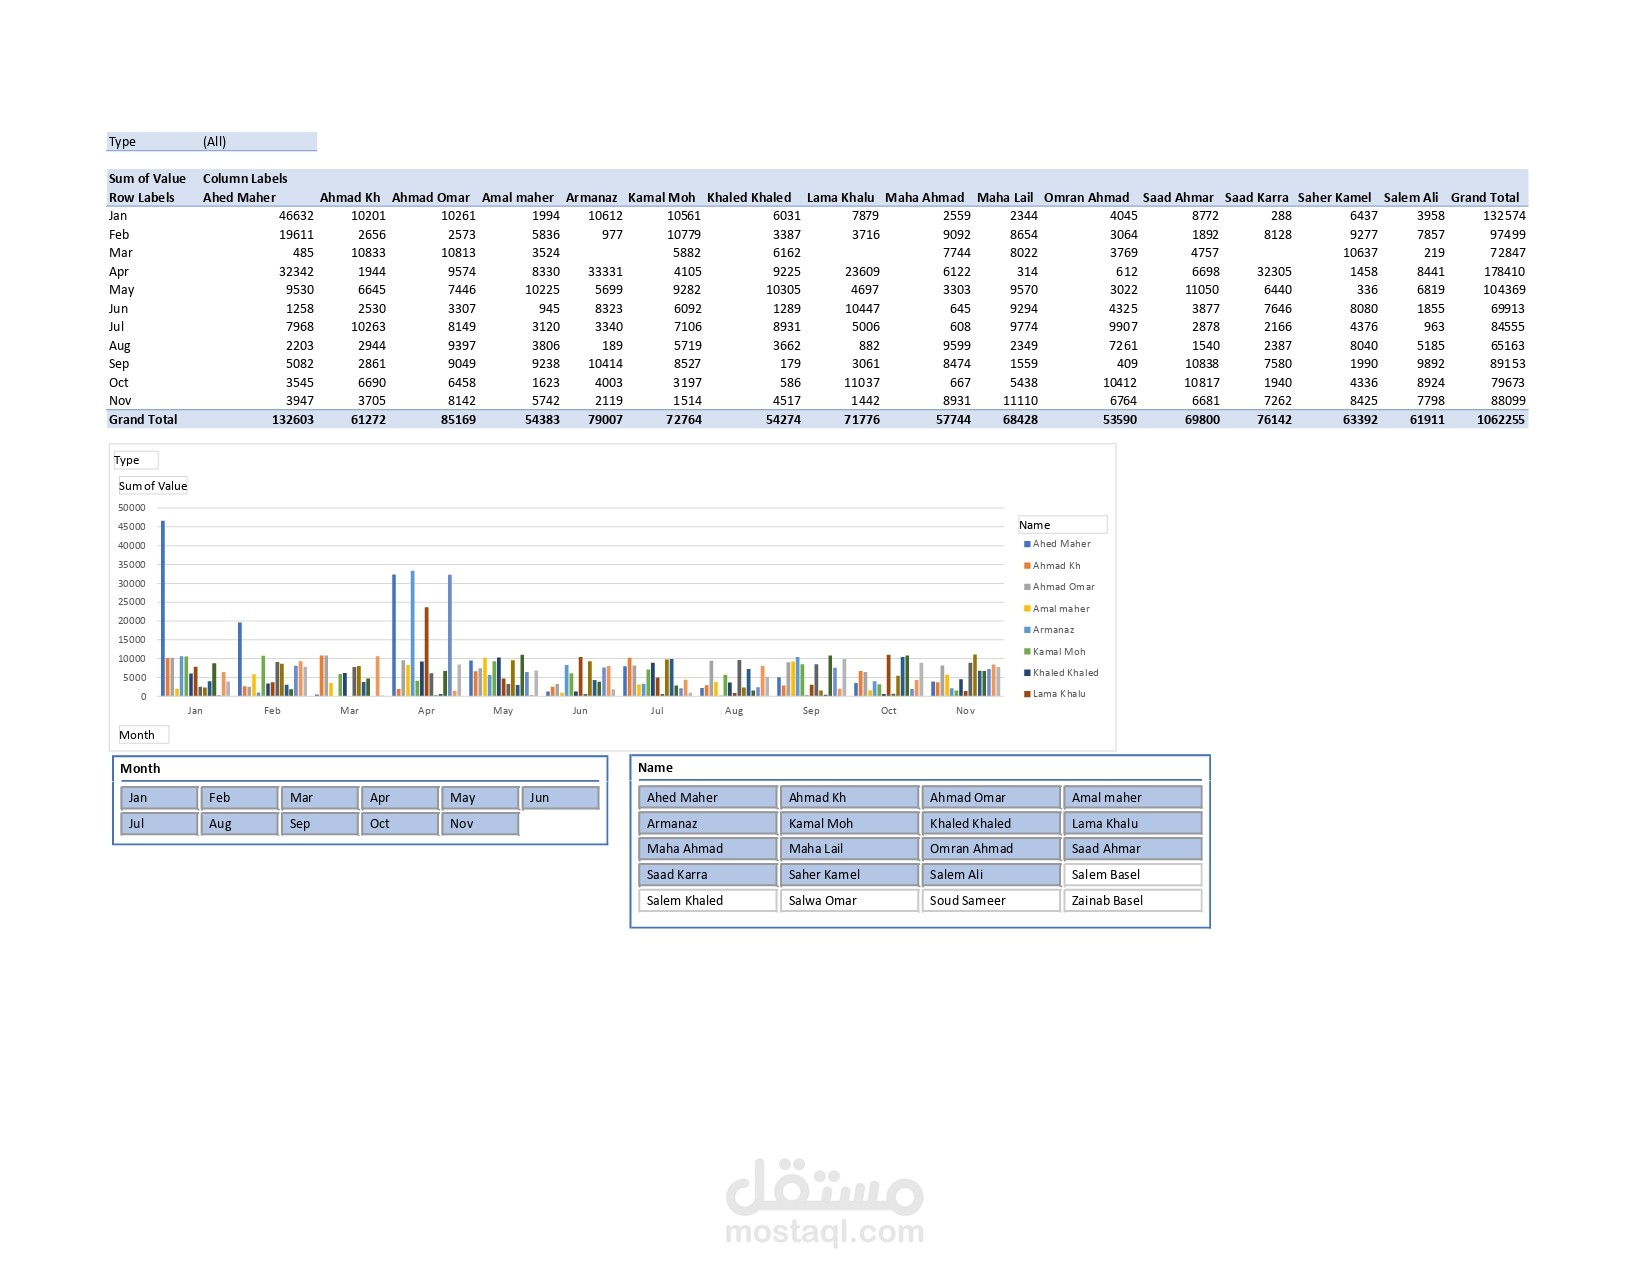Select Feb in the Month slicer
This screenshot has height=1275, width=1650.
pyautogui.click(x=240, y=797)
